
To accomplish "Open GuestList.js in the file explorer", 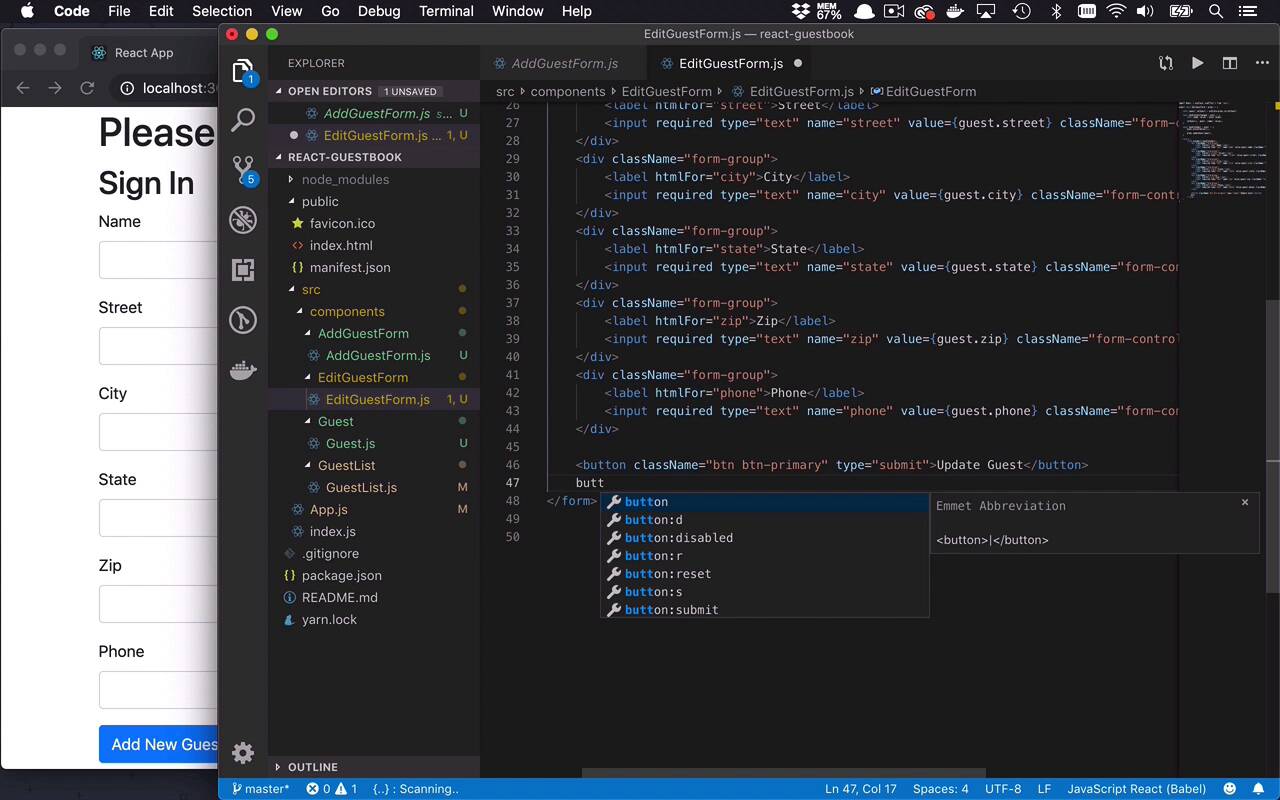I will (361, 487).
